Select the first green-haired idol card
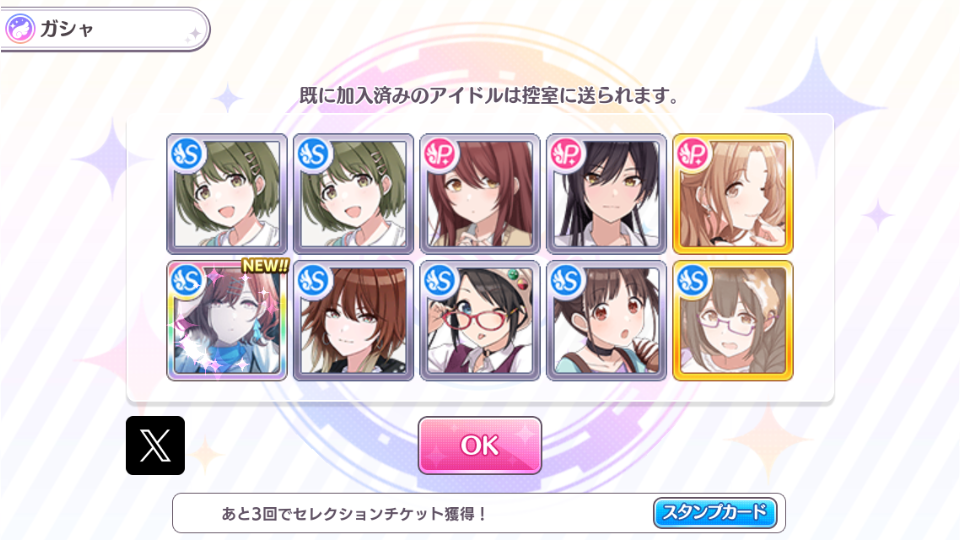 coord(227,193)
